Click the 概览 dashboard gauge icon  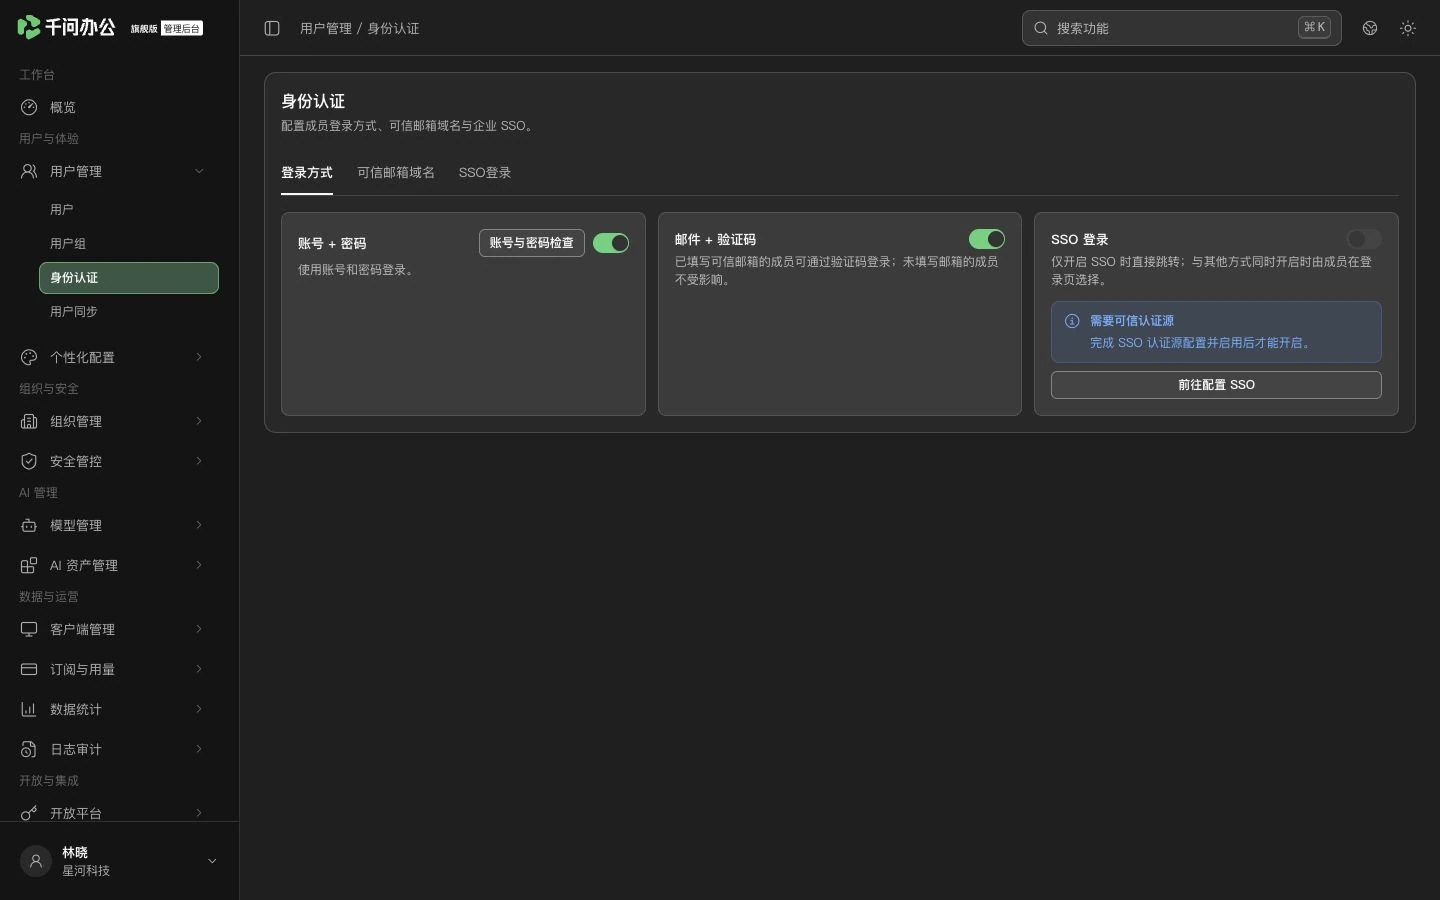(29, 107)
